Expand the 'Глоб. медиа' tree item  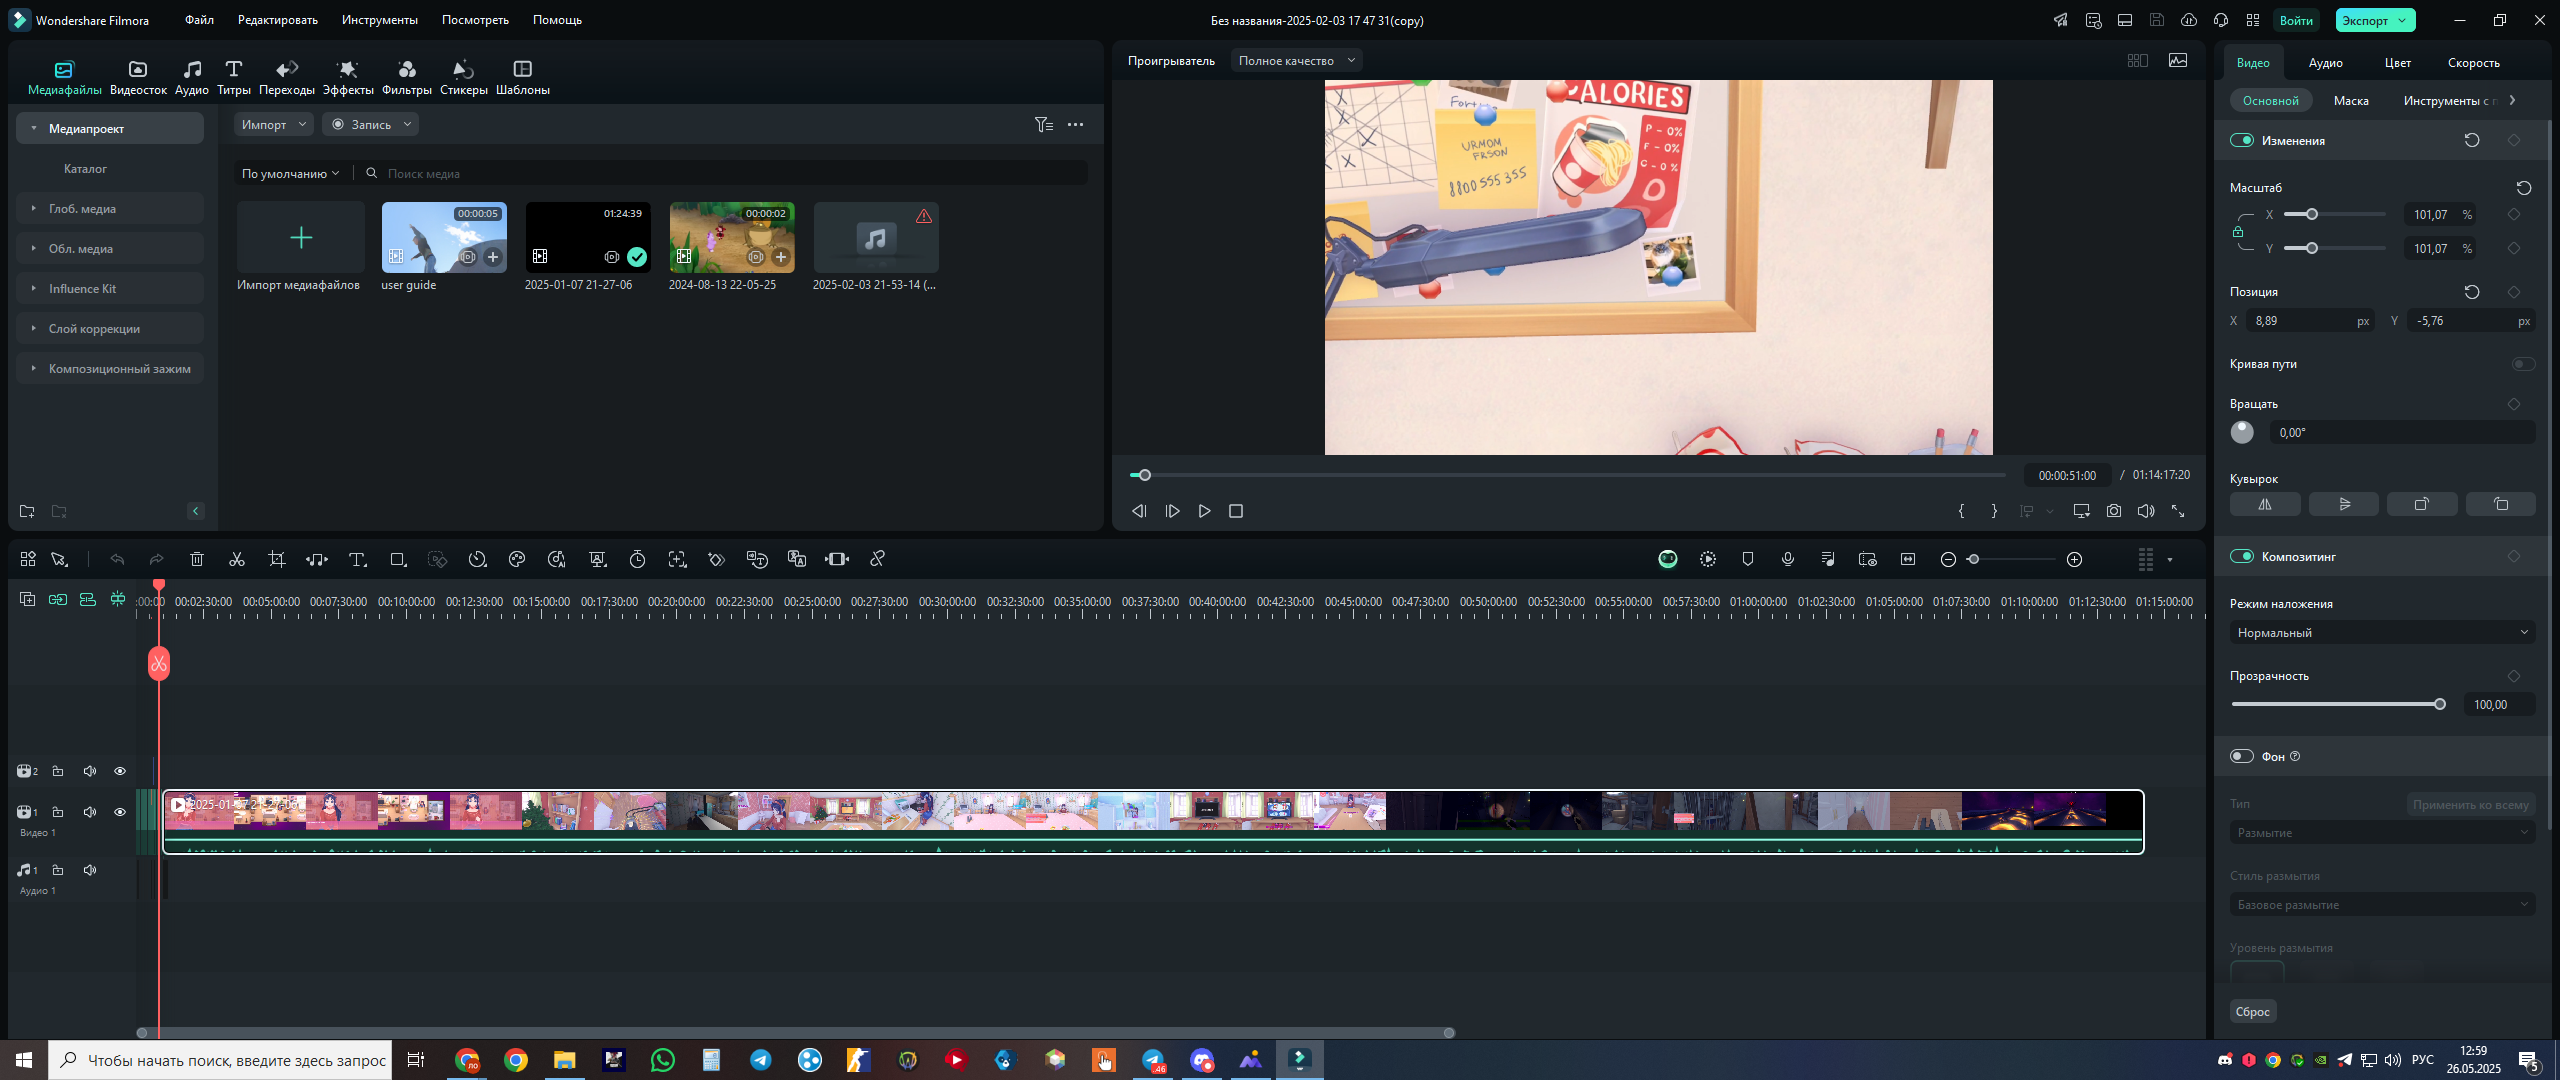34,208
